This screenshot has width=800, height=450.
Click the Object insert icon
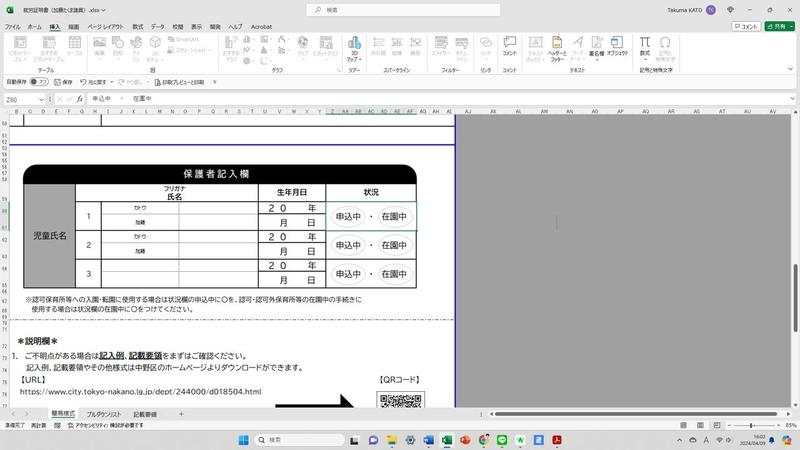pos(617,49)
